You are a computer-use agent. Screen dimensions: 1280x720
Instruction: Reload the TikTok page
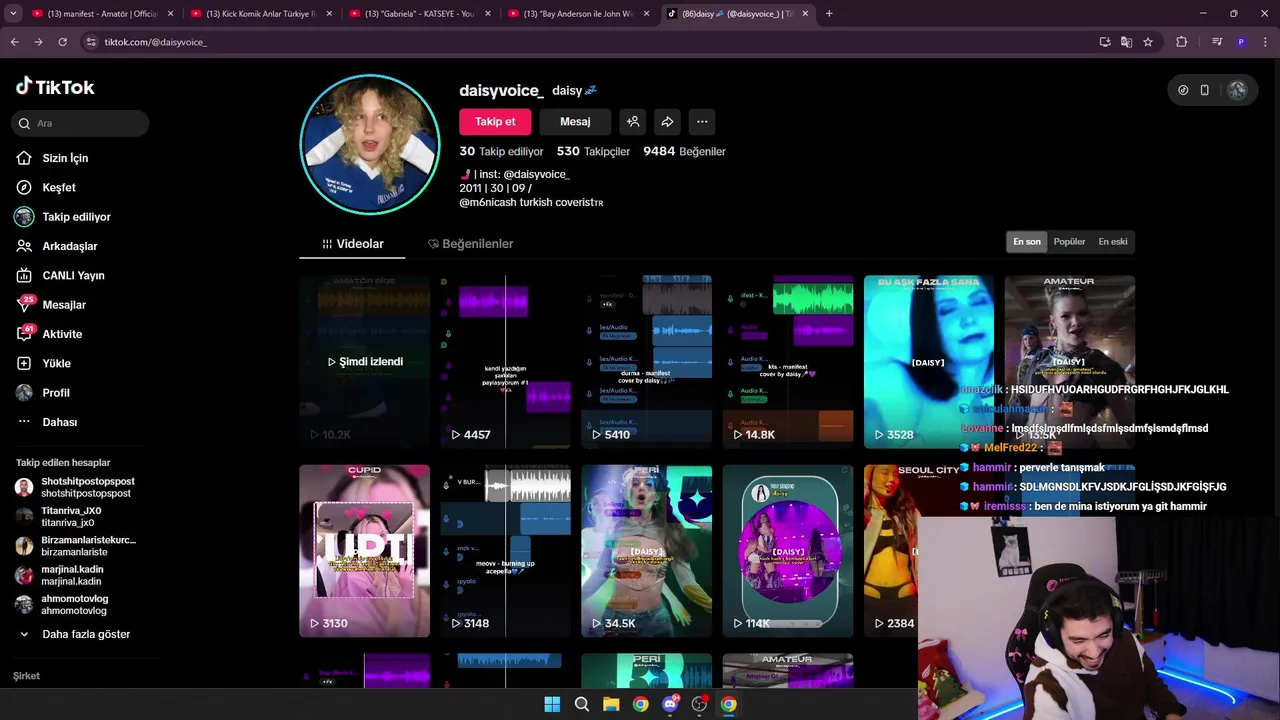[62, 42]
